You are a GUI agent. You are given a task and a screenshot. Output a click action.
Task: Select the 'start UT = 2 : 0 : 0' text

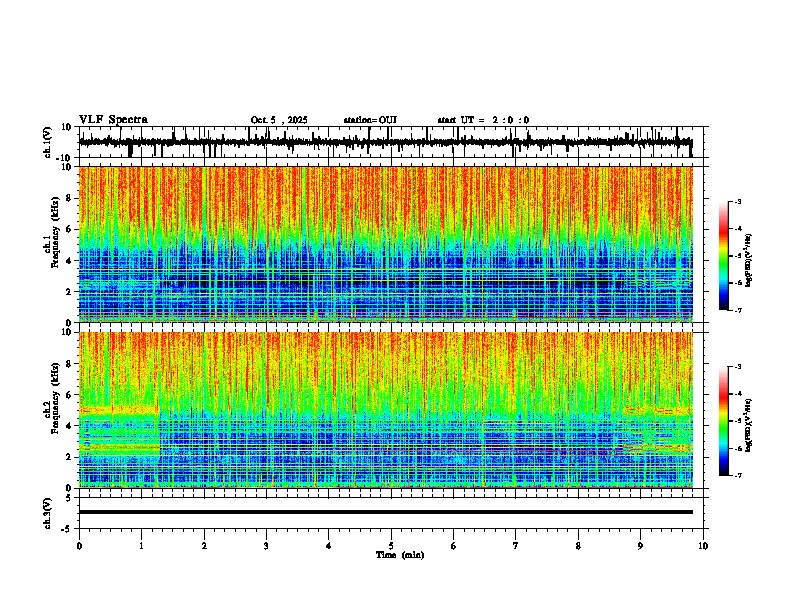[483, 120]
